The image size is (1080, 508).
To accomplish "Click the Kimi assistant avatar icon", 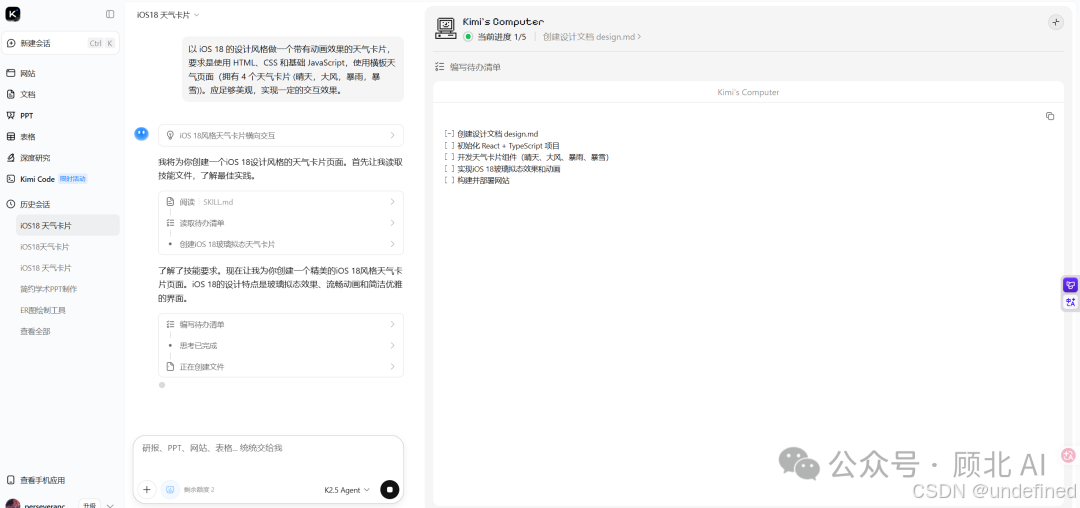I will pos(141,134).
